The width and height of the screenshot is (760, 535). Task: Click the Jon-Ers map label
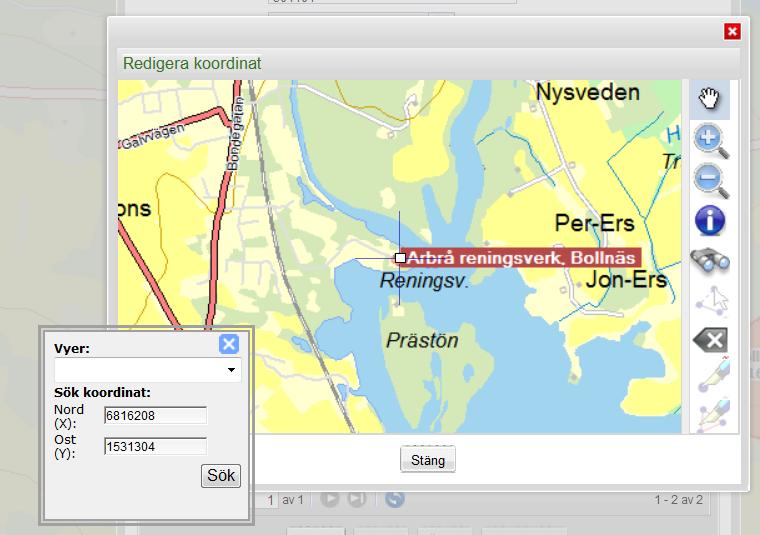click(x=626, y=279)
